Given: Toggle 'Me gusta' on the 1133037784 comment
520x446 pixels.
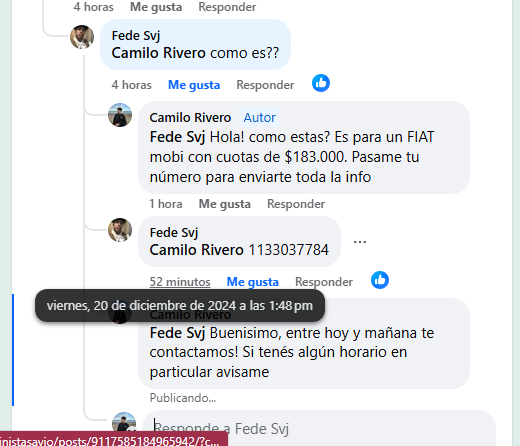Looking at the screenshot, I should point(253,282).
